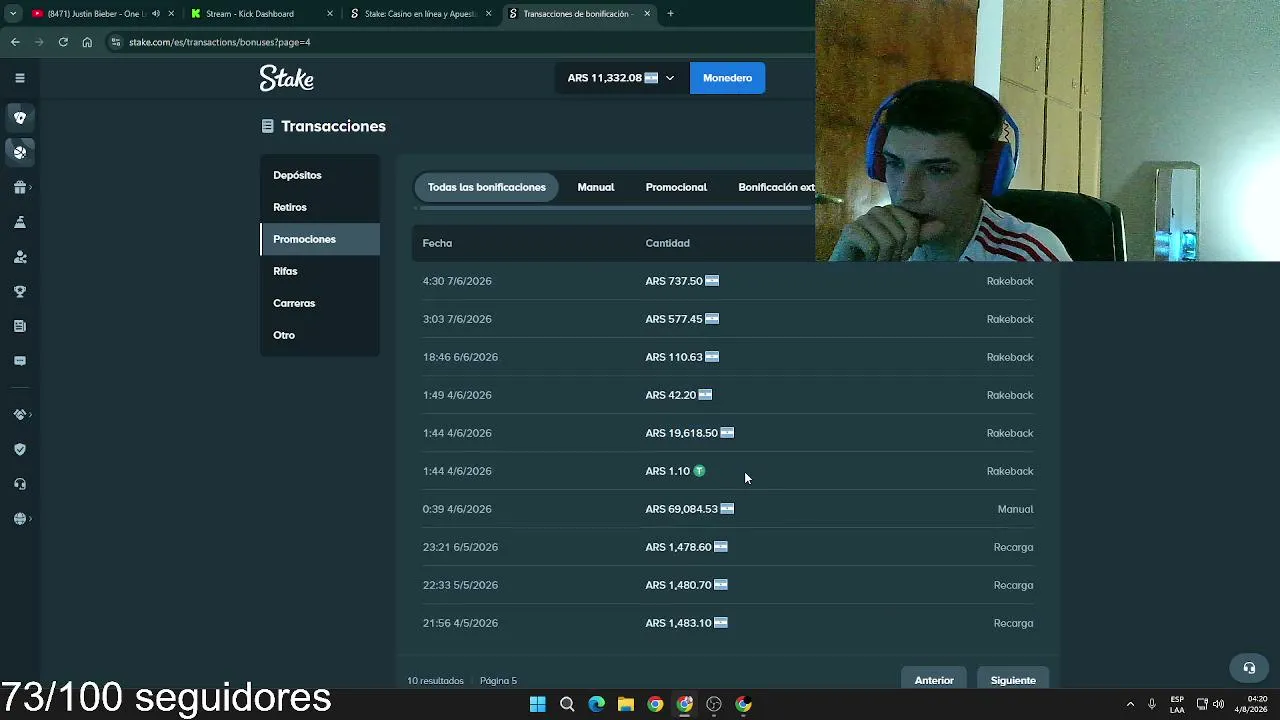Viewport: 1280px width, 720px height.
Task: Open the forum chat bubble icon in sidebar
Action: pos(20,361)
